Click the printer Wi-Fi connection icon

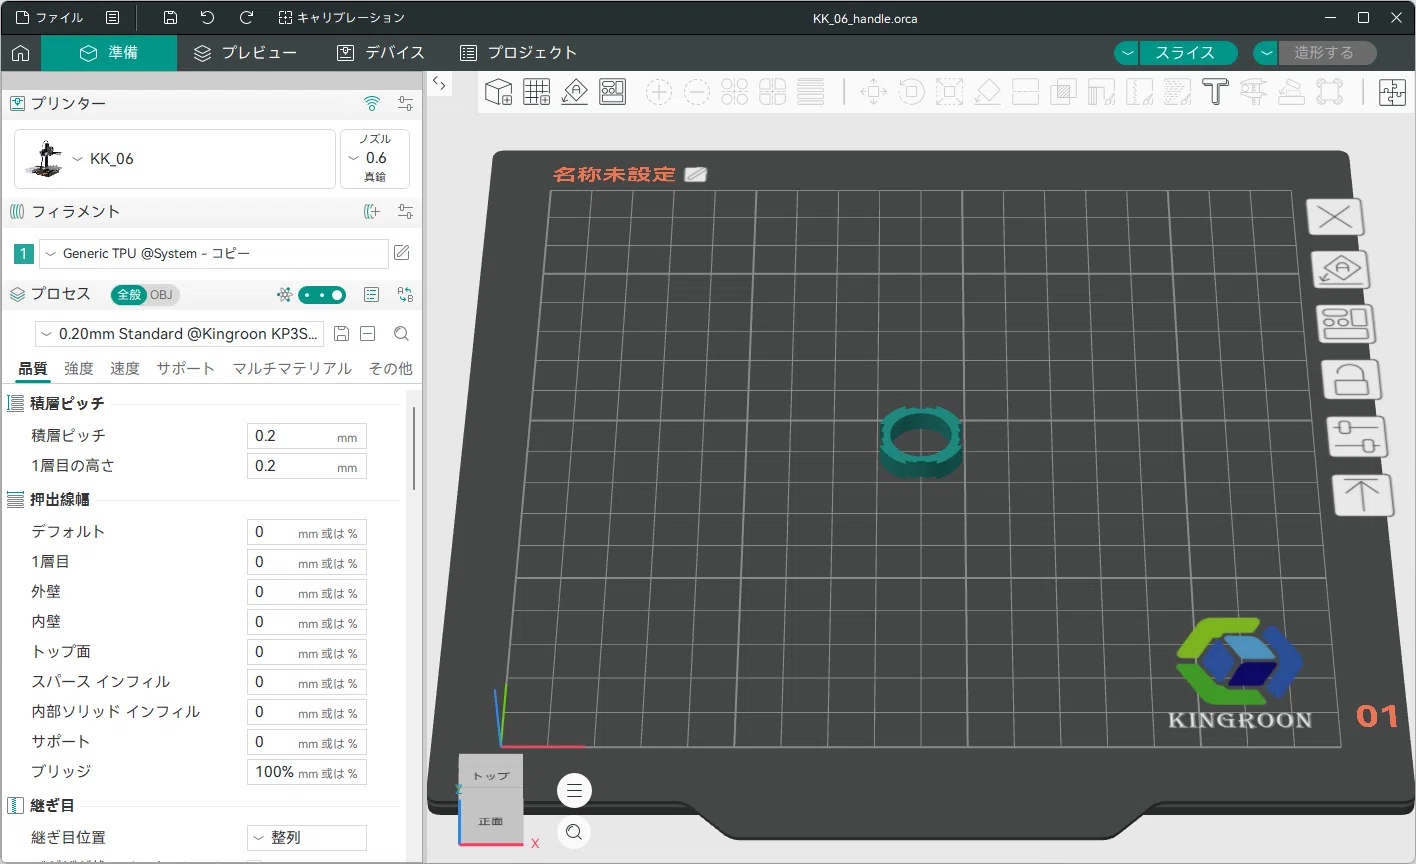[x=372, y=103]
